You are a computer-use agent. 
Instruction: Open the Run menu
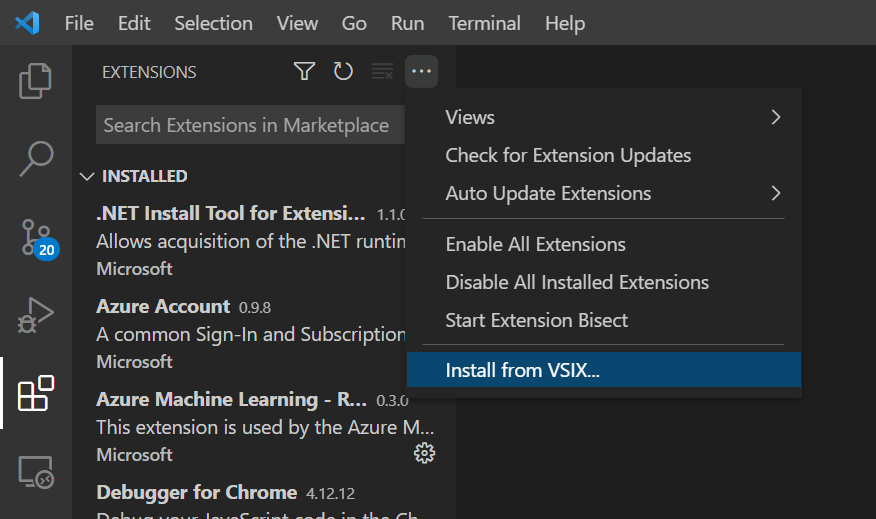pos(407,23)
